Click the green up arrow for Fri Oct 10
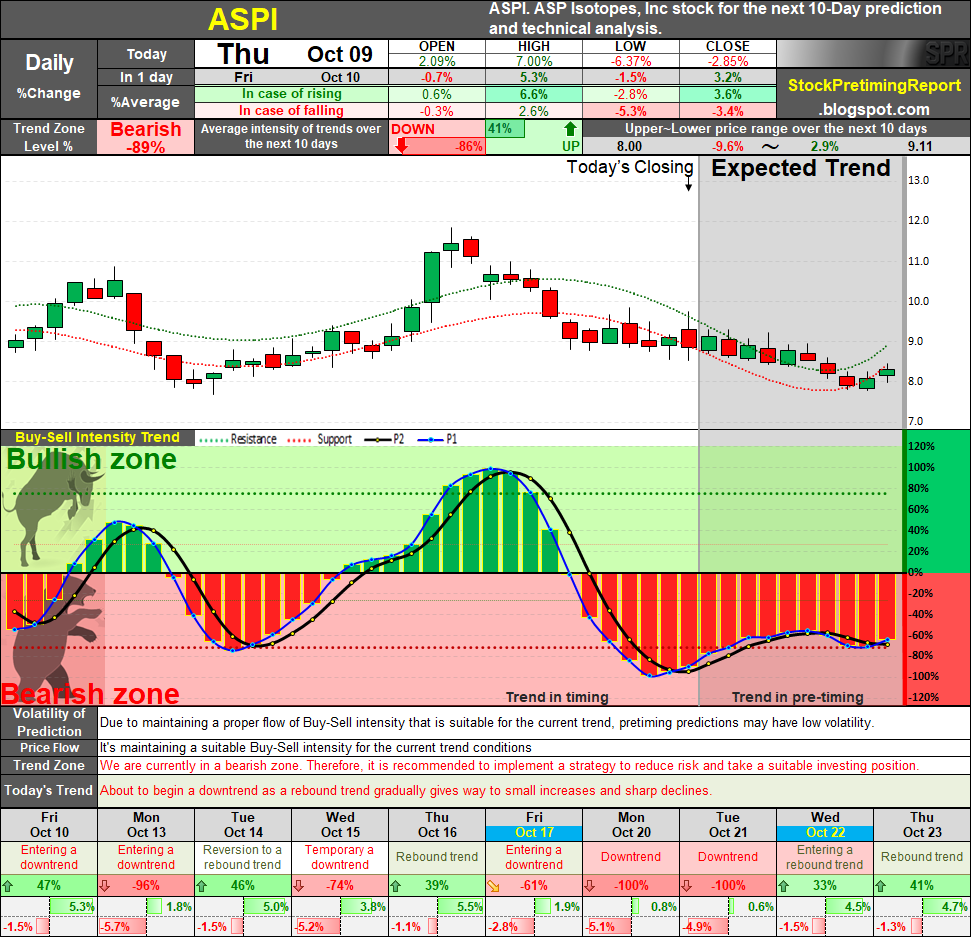The height and width of the screenshot is (937, 971). click(x=7, y=886)
